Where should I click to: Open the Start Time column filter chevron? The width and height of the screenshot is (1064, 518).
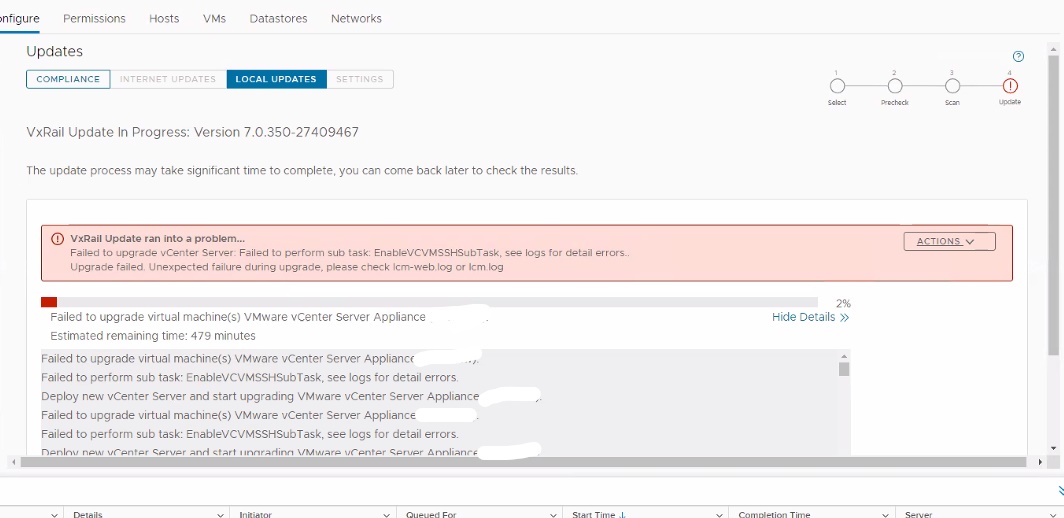click(x=718, y=515)
